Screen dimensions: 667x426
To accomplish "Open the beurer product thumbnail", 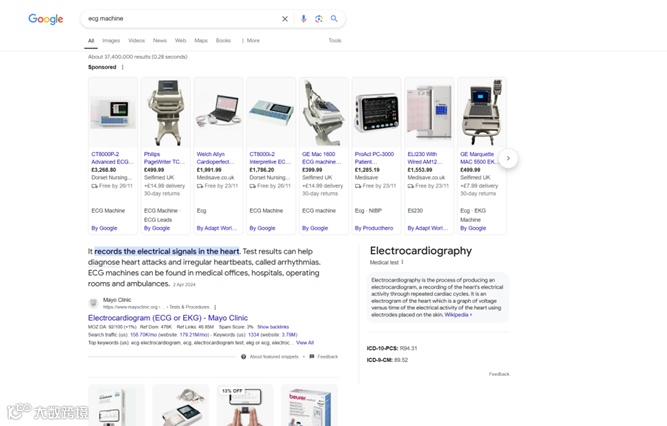I will coord(309,405).
